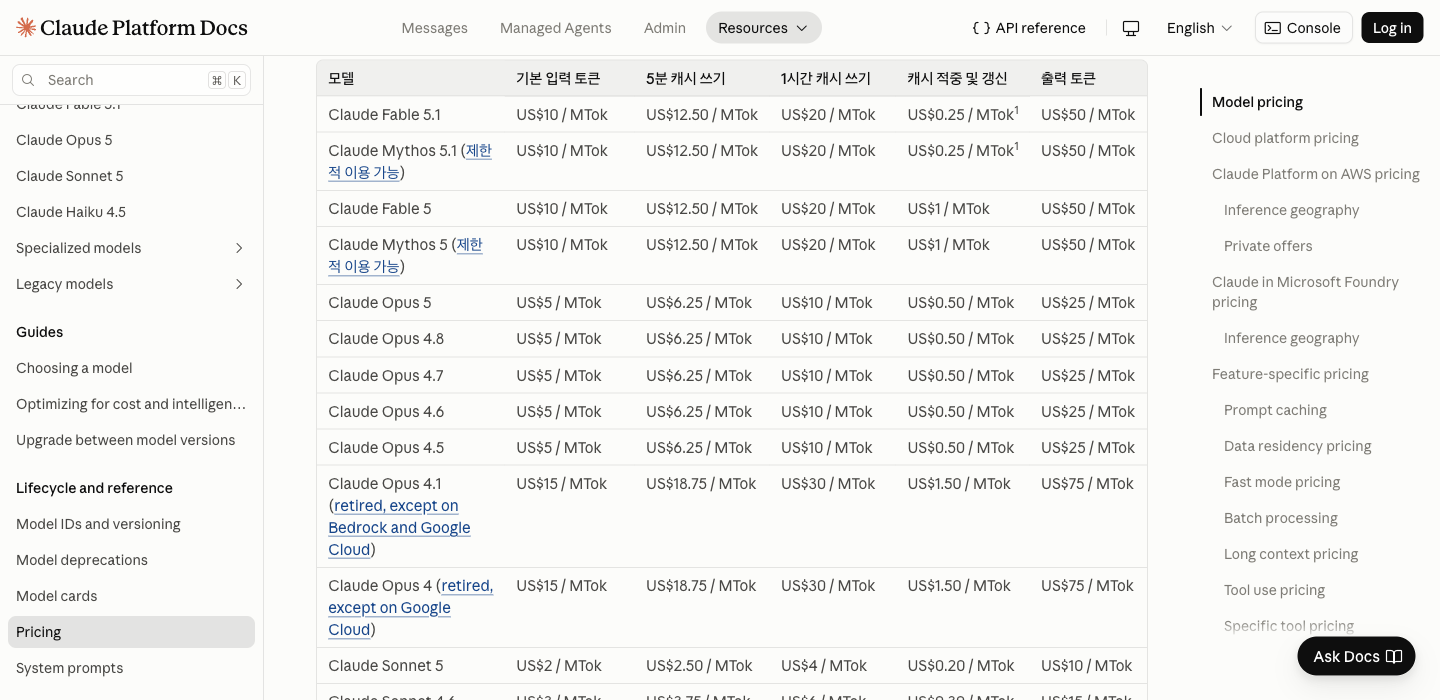Click the Lifecycle and reference sidebar heading
Image resolution: width=1440 pixels, height=700 pixels.
94,488
